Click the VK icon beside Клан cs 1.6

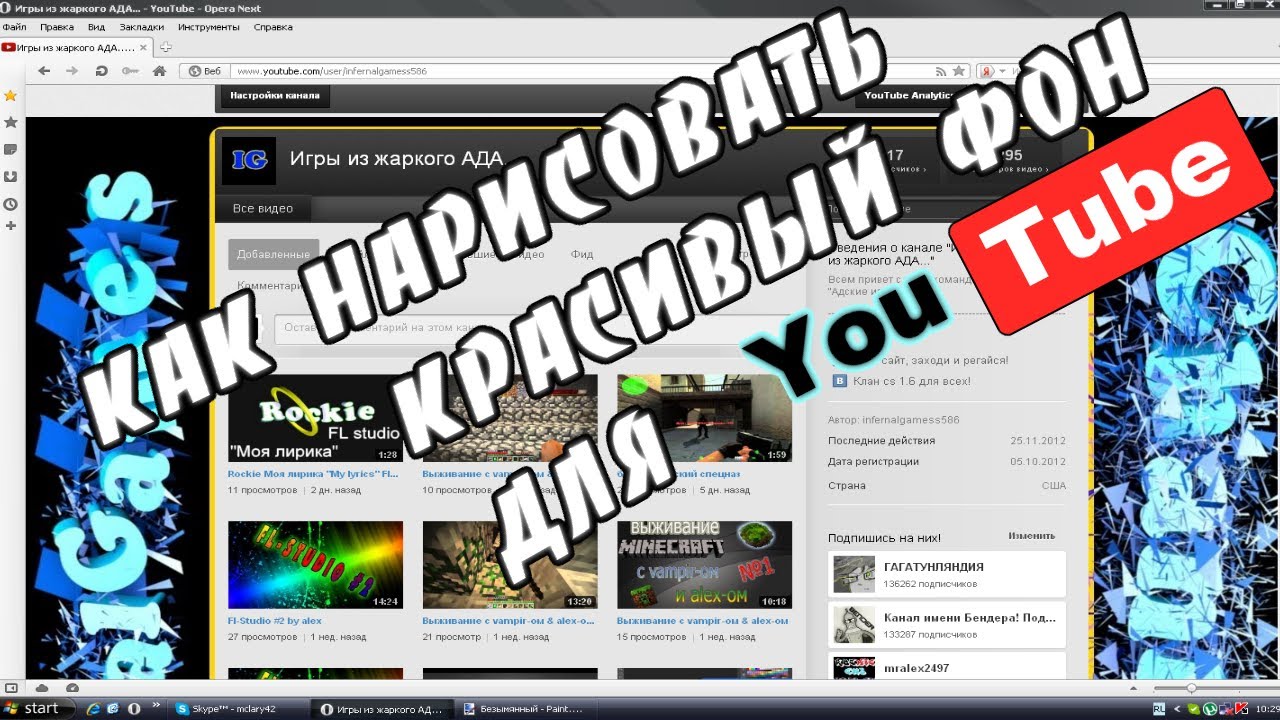(841, 381)
